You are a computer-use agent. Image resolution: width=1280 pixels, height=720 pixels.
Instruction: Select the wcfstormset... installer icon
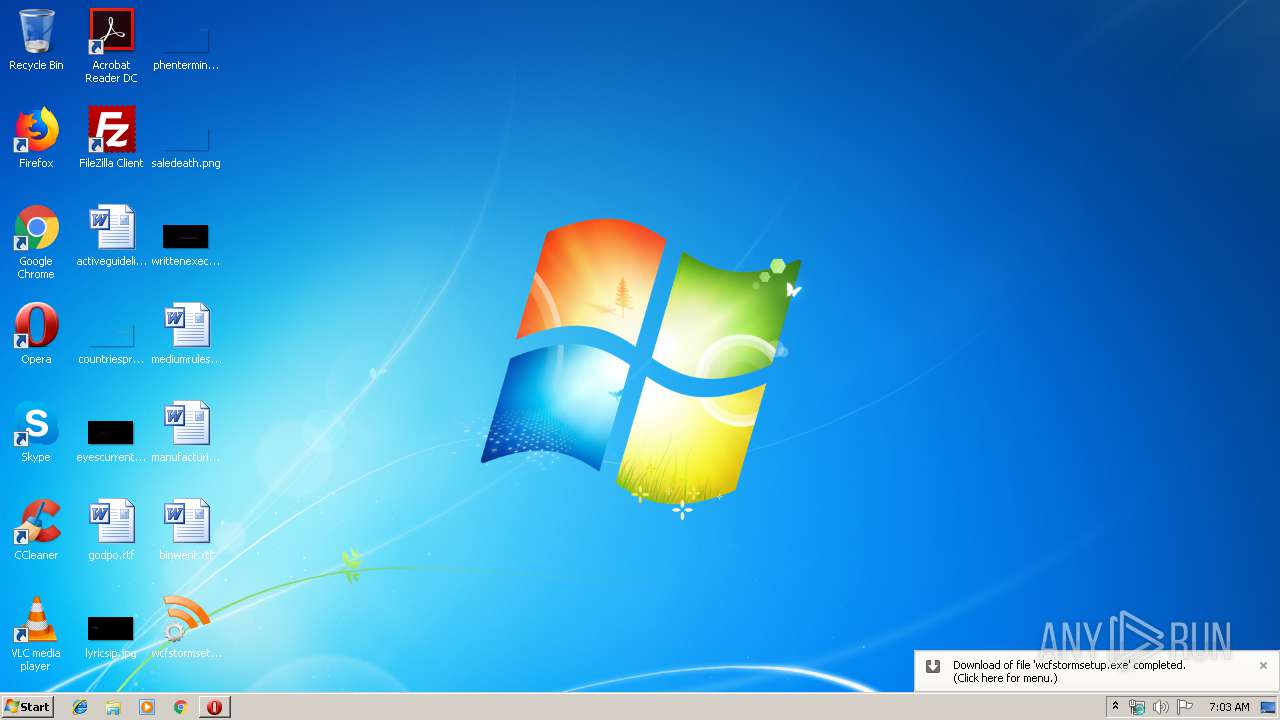click(x=186, y=628)
